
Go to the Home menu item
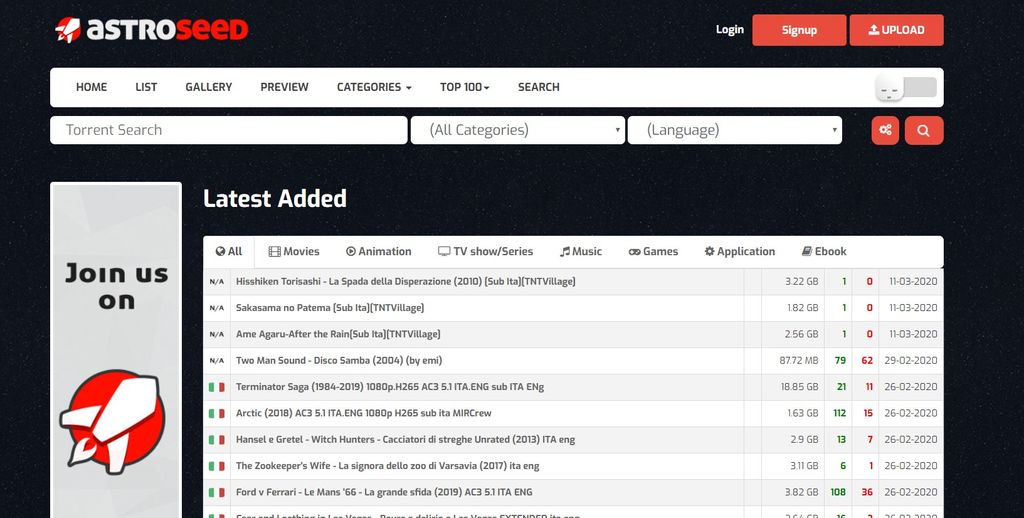tap(91, 87)
